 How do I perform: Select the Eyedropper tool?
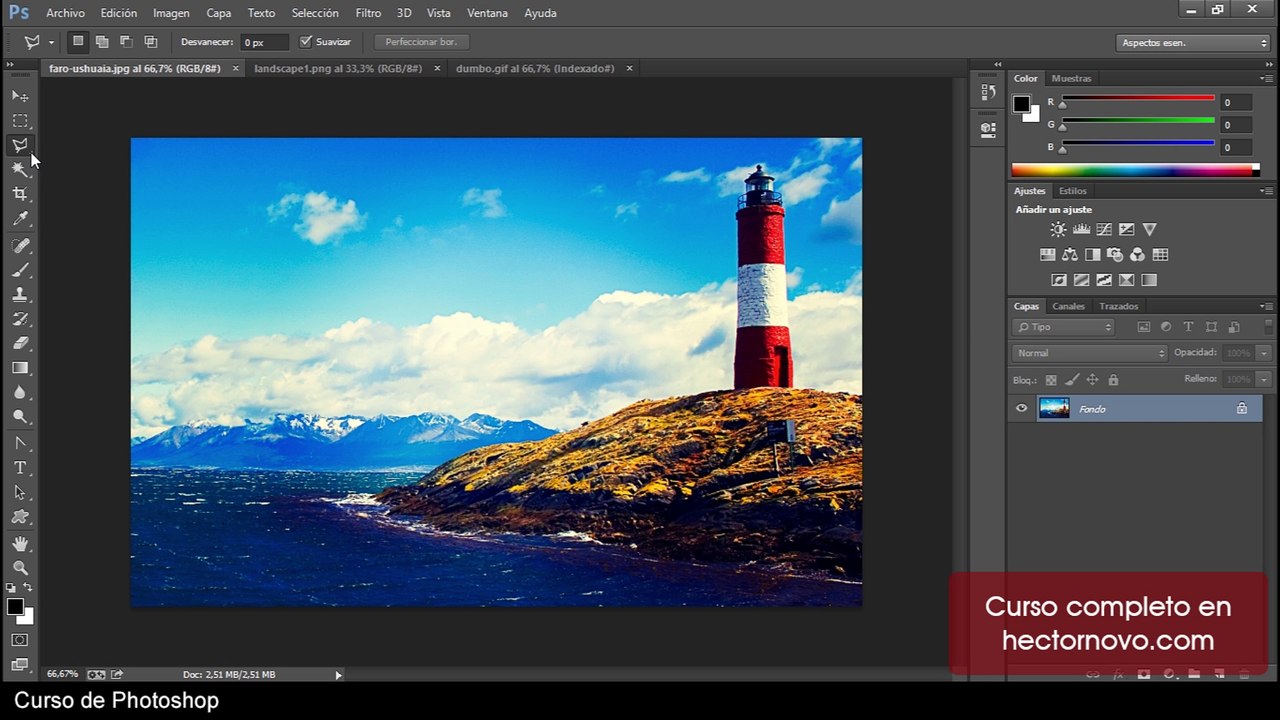(x=20, y=219)
